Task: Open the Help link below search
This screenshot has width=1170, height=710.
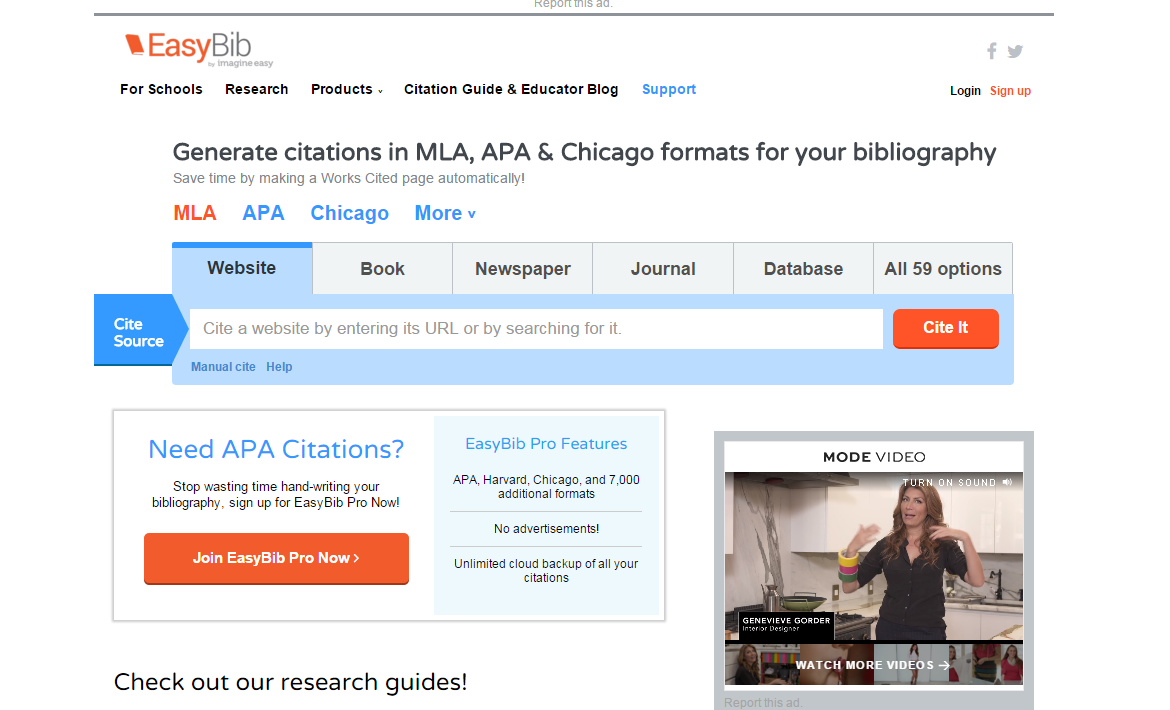Action: point(279,367)
